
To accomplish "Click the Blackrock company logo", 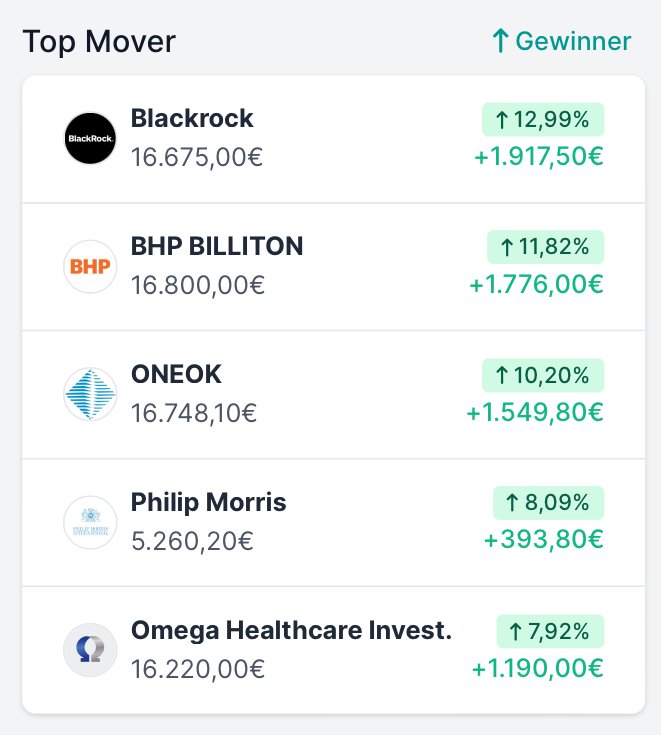I will [90, 138].
